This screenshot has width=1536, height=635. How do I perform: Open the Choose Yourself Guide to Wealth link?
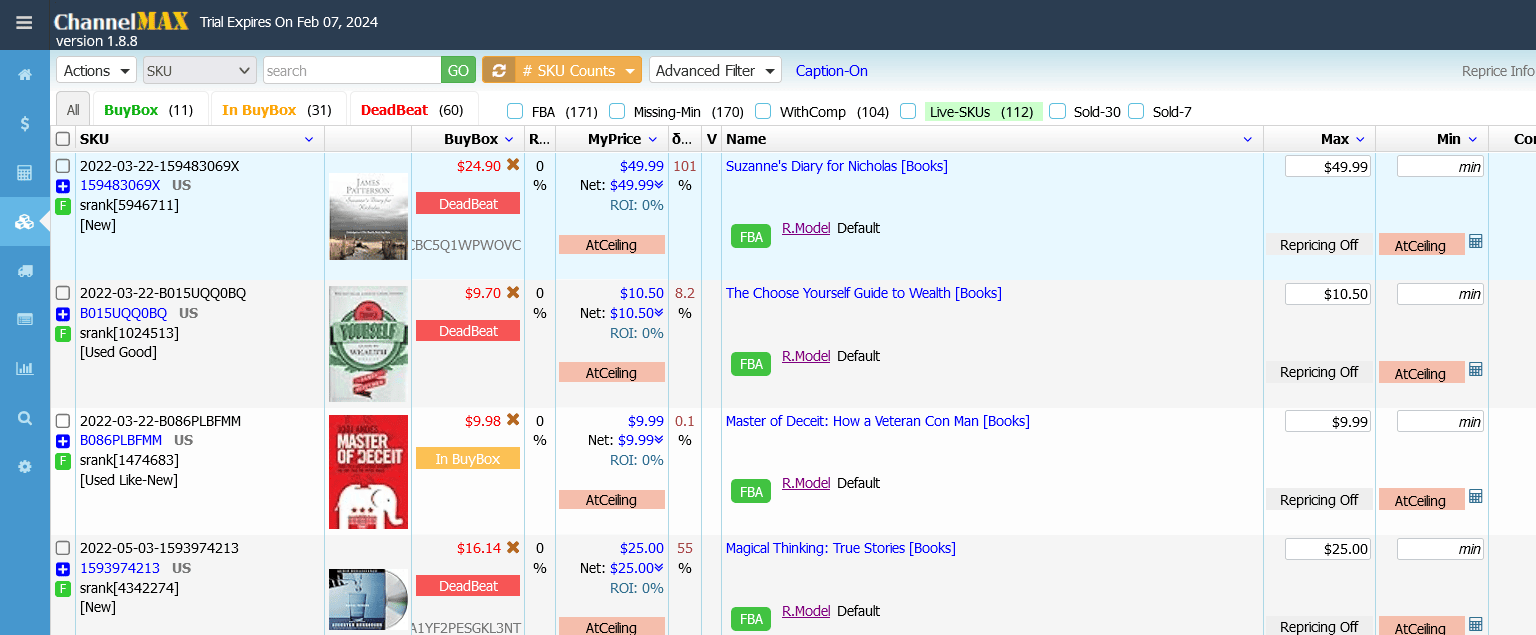coord(864,292)
